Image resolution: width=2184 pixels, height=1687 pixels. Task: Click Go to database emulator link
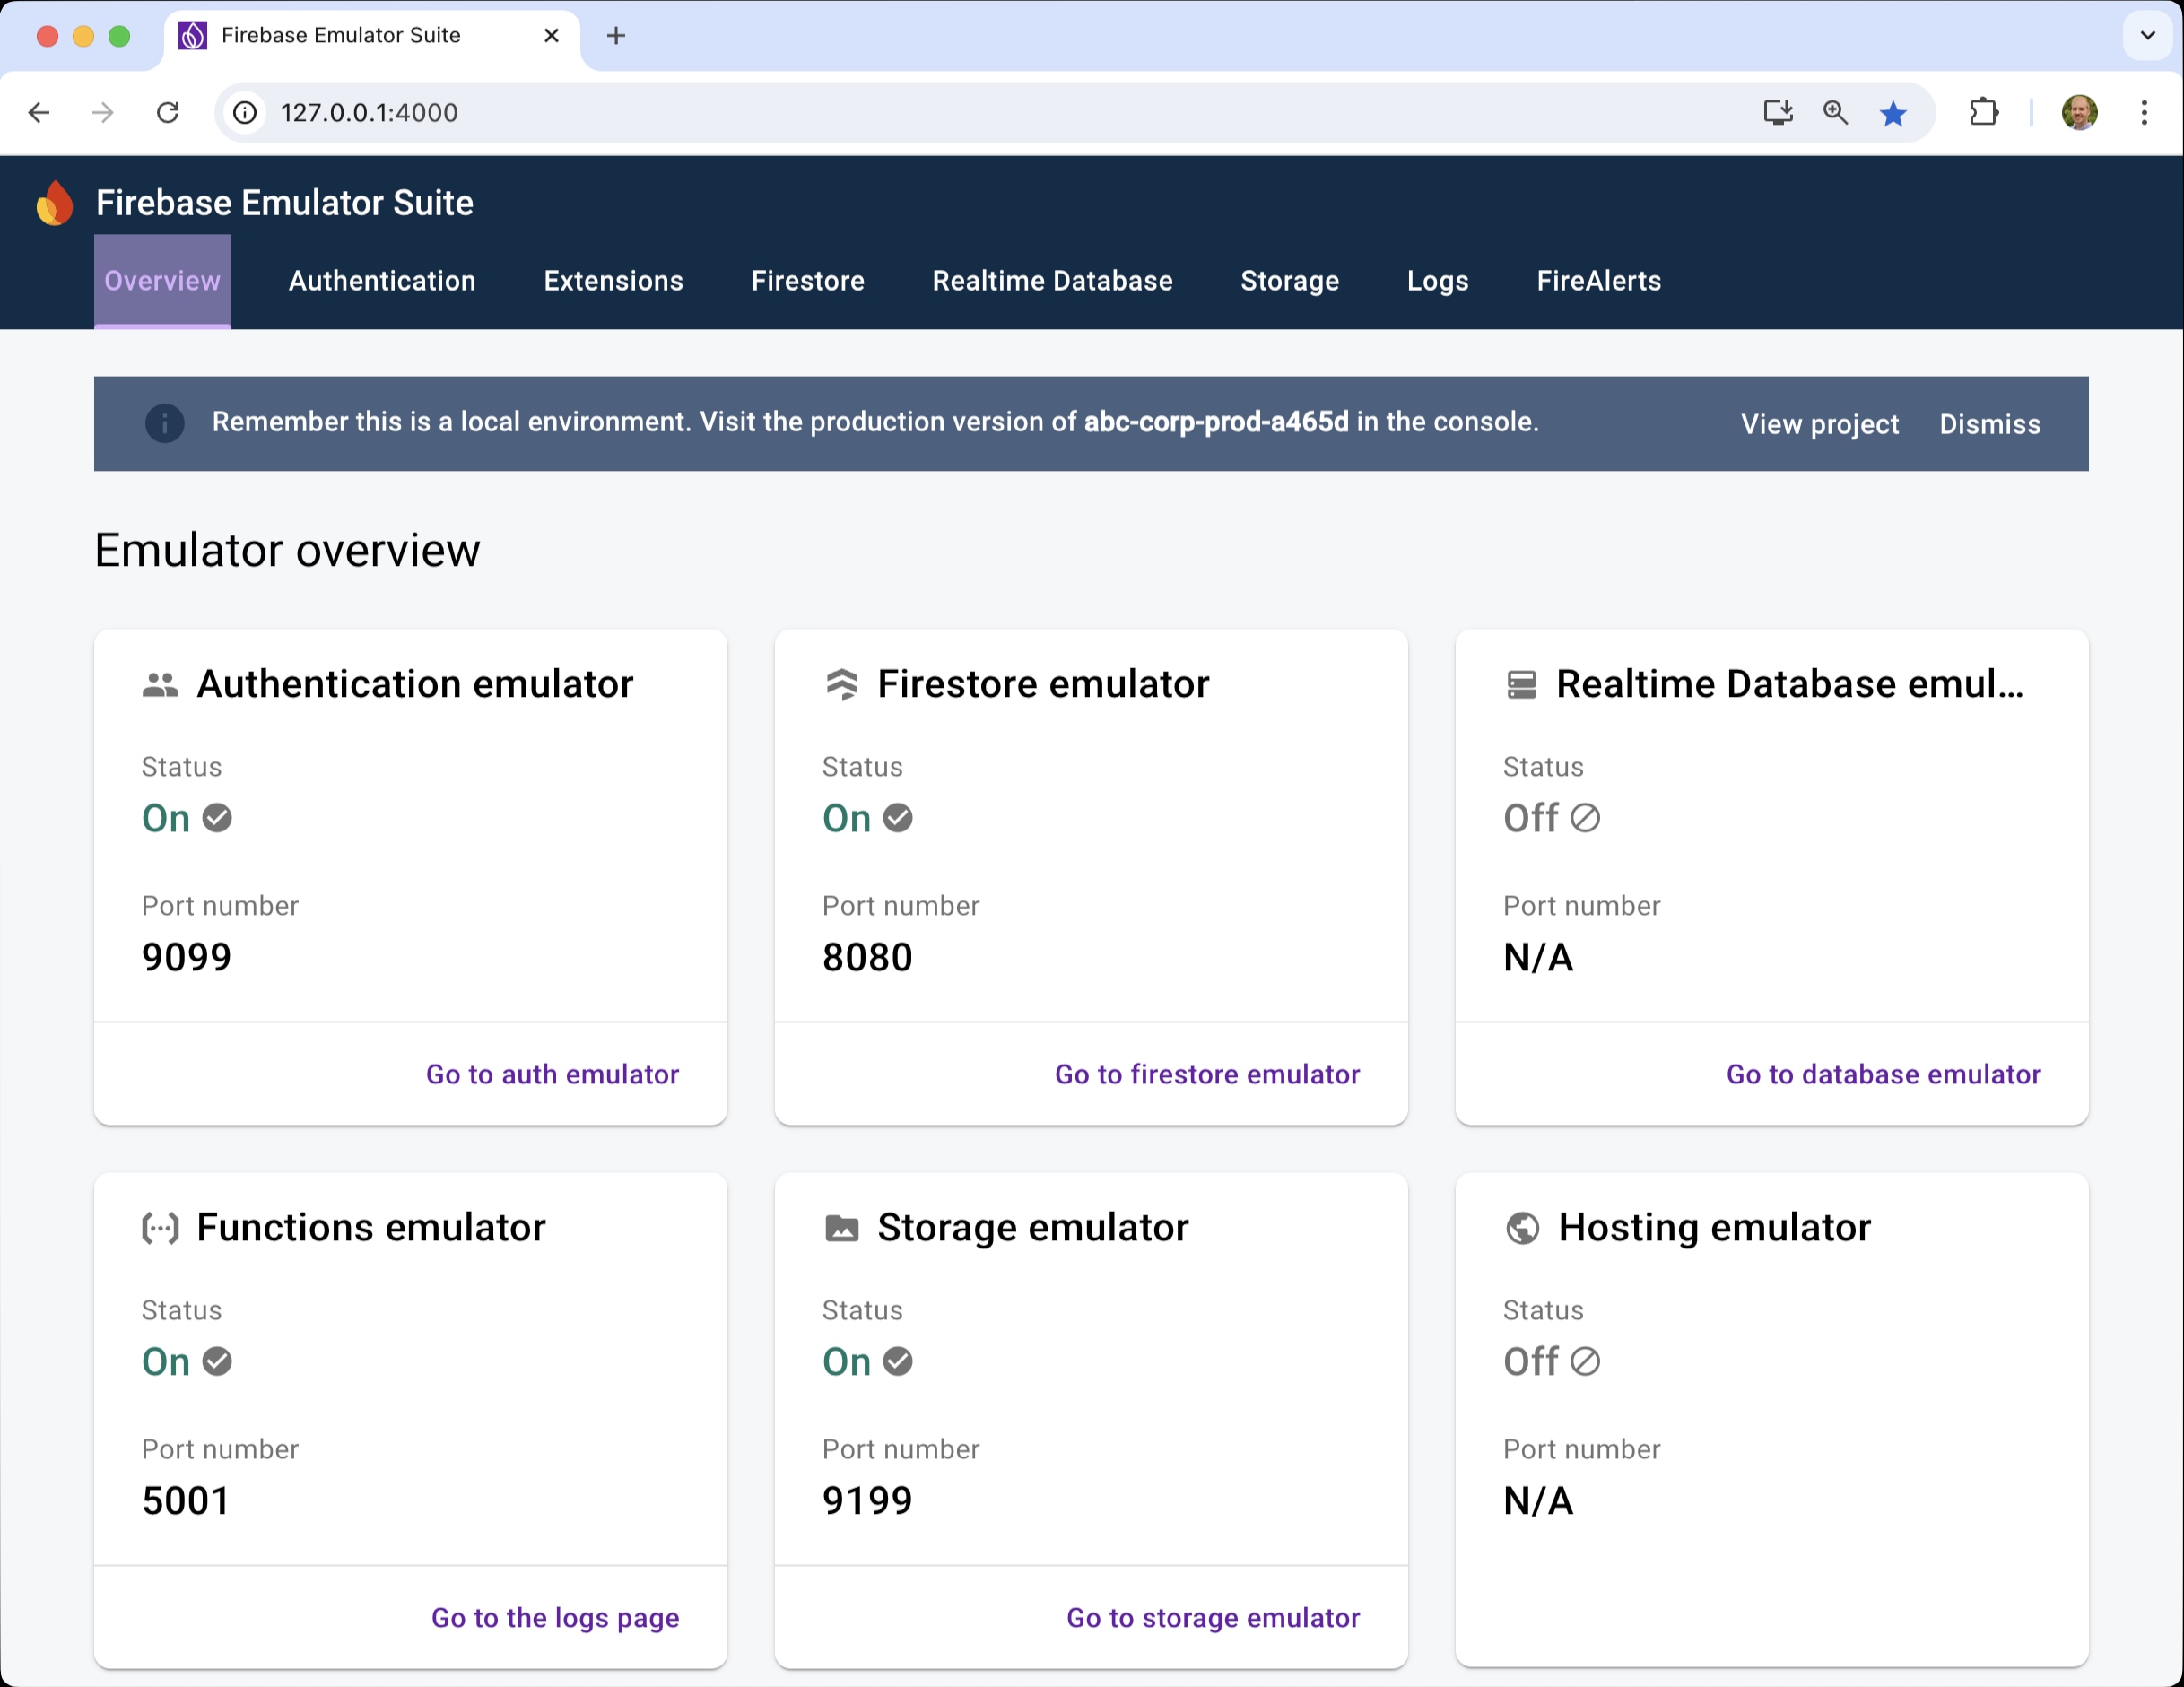(x=1883, y=1074)
